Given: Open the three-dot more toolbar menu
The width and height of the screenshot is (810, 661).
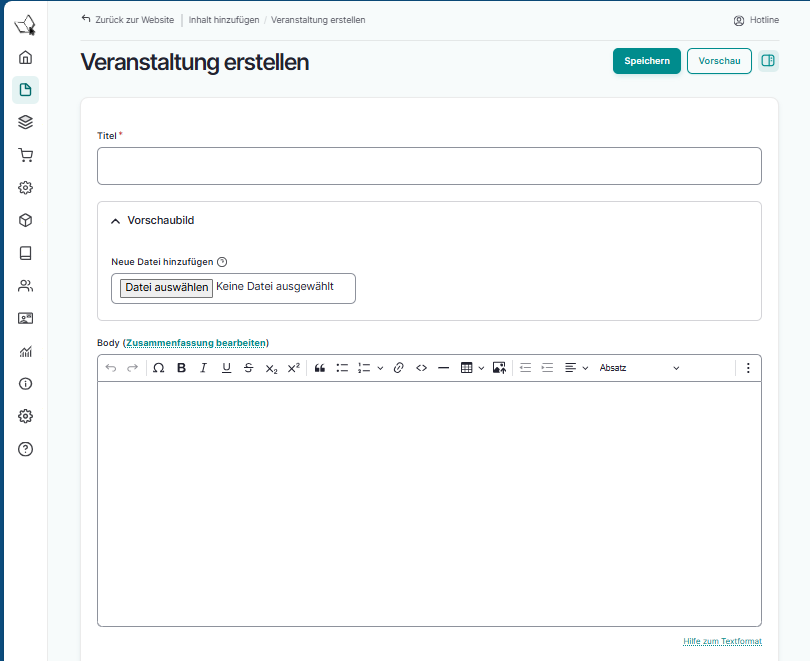Looking at the screenshot, I should click(747, 368).
